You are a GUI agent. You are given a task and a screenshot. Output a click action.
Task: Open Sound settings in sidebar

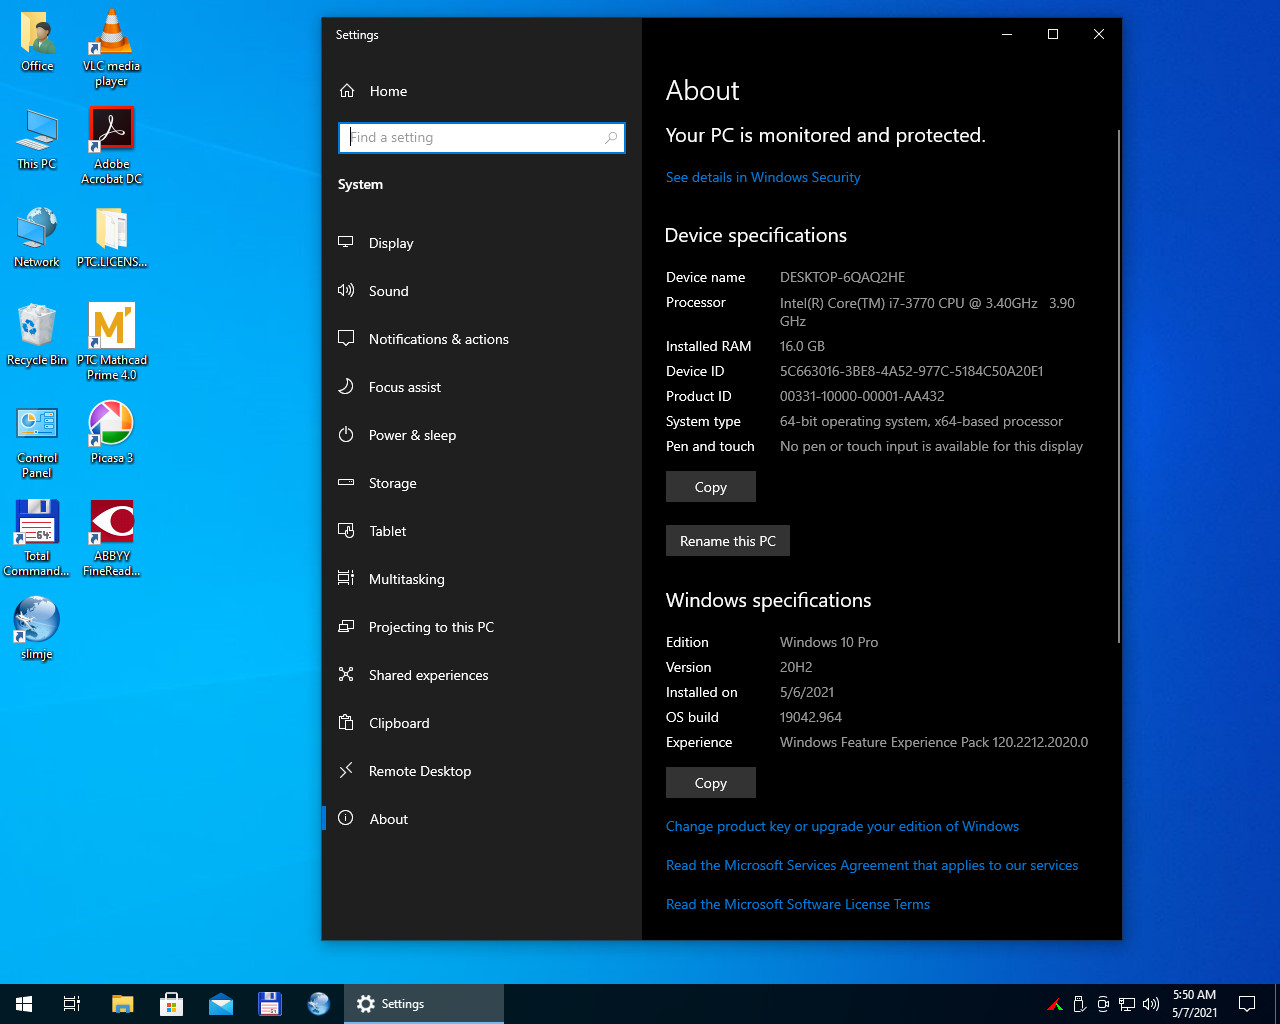click(x=388, y=291)
